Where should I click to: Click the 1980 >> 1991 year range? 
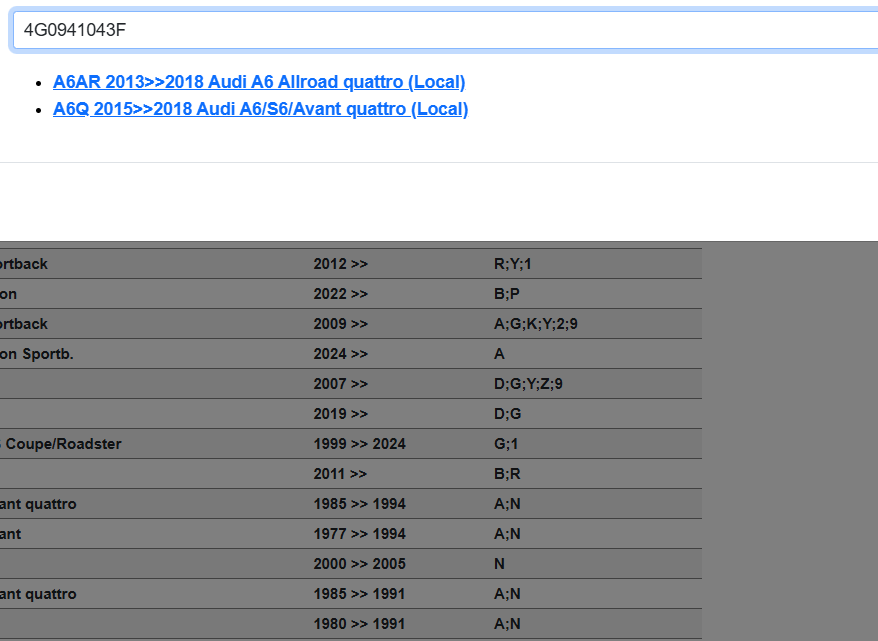(359, 624)
